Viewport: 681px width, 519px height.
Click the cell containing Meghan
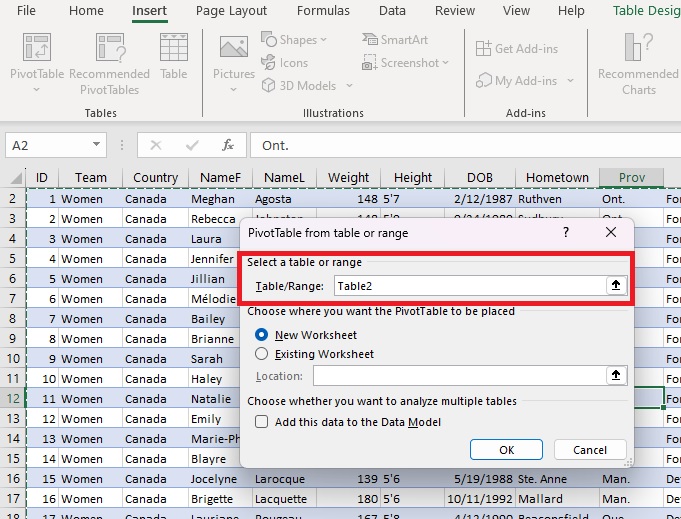coord(220,199)
